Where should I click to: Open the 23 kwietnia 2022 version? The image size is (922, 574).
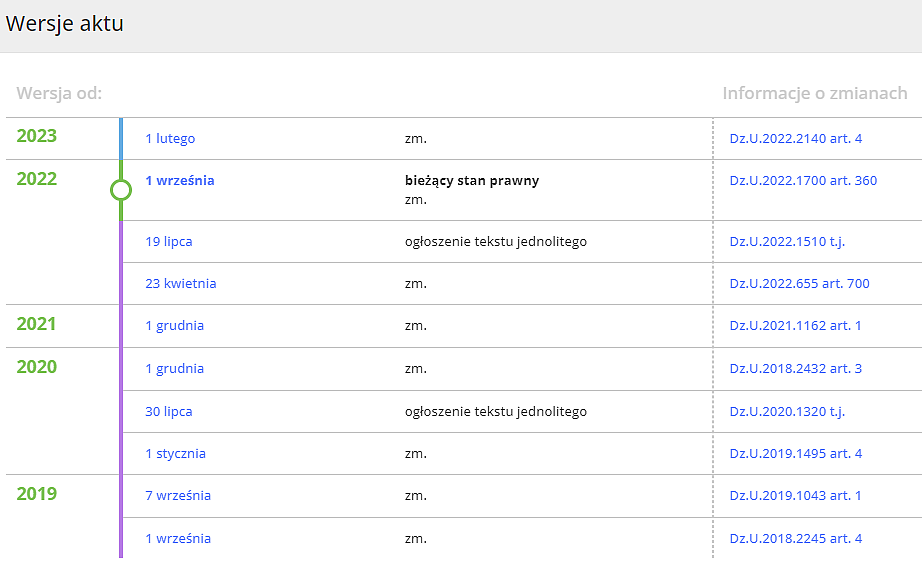(181, 284)
